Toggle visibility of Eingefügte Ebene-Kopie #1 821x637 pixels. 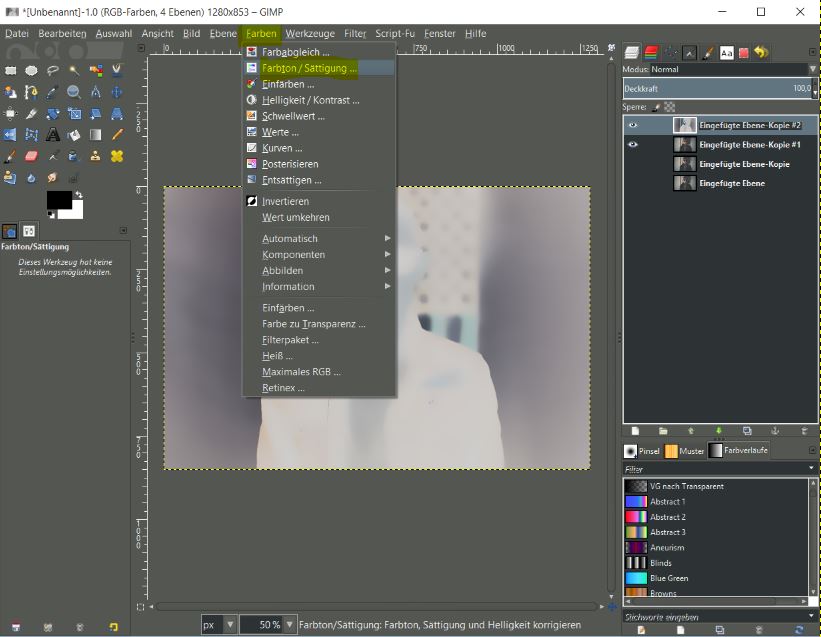632,145
